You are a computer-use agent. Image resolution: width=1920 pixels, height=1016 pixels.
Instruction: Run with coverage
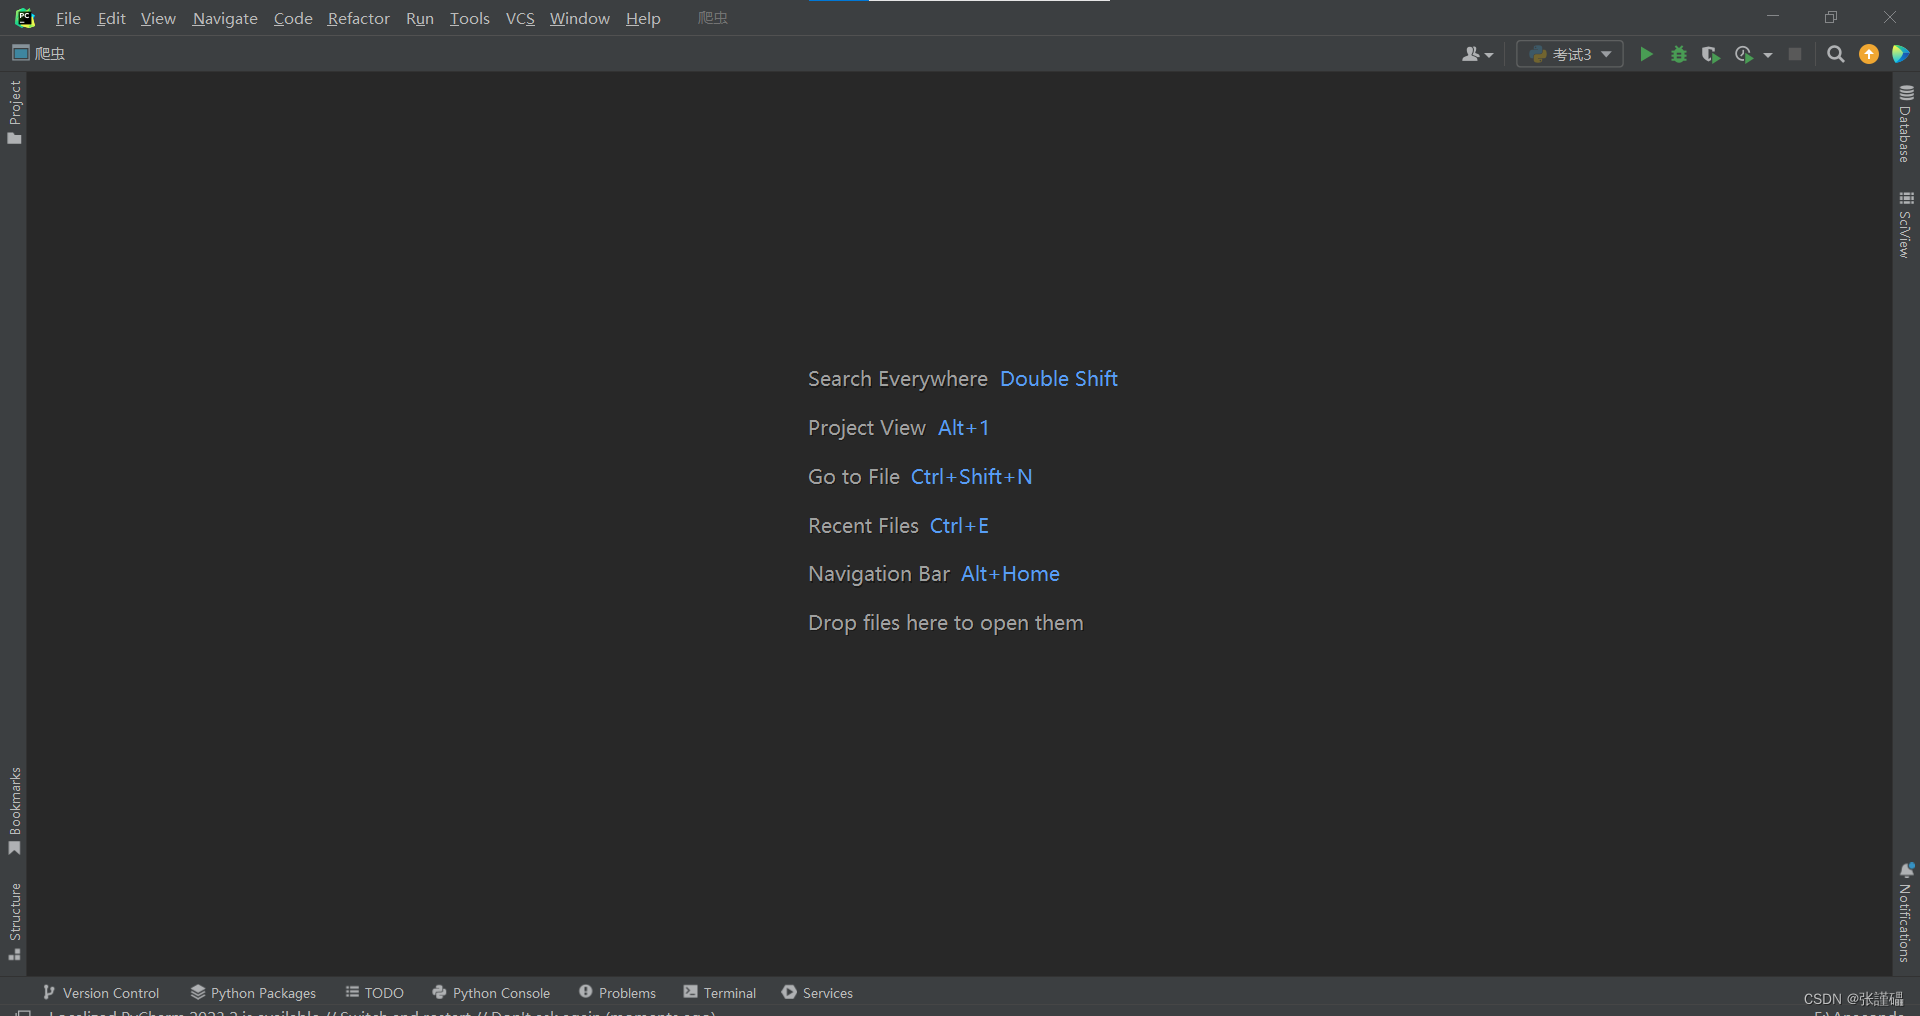(1711, 54)
